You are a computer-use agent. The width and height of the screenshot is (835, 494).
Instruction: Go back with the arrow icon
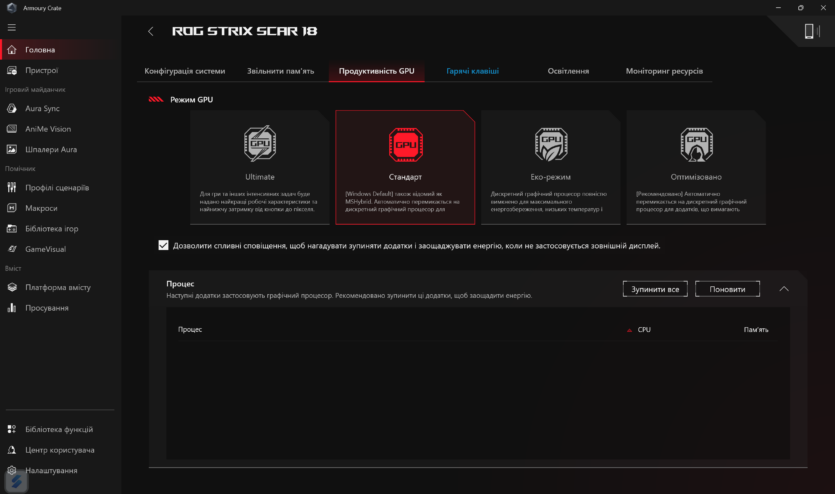tap(151, 31)
